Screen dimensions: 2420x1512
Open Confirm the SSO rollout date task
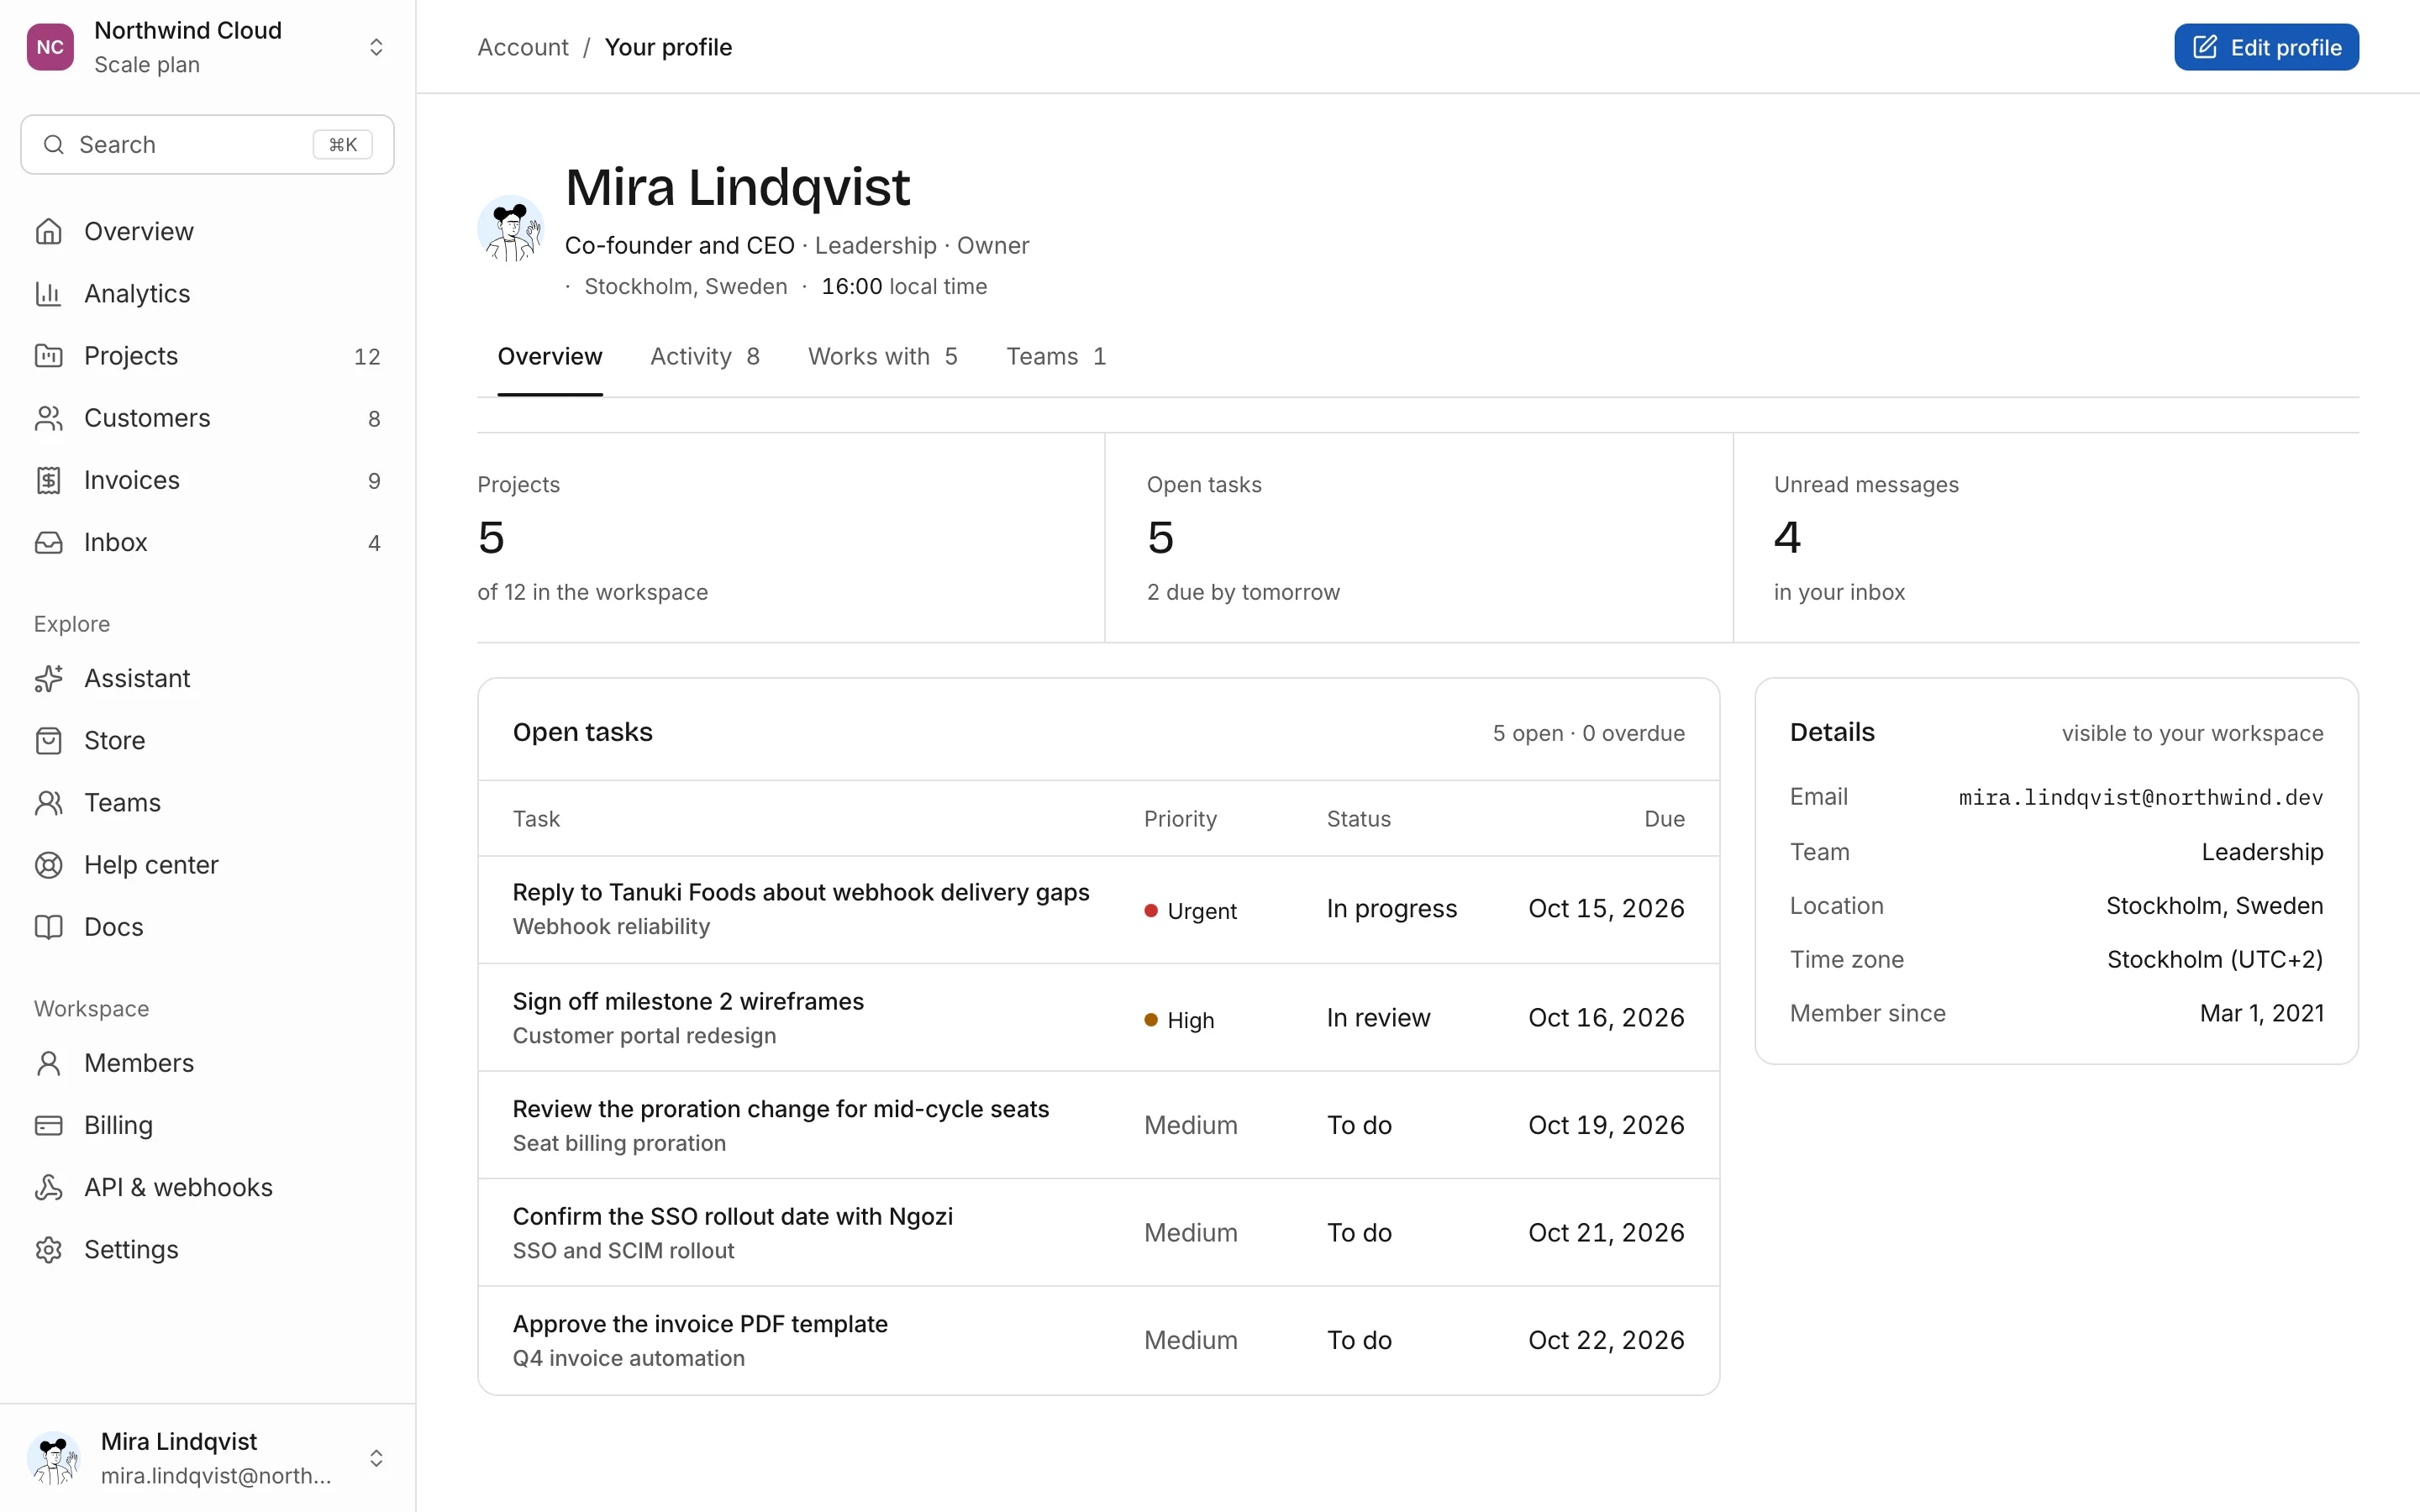[733, 1216]
